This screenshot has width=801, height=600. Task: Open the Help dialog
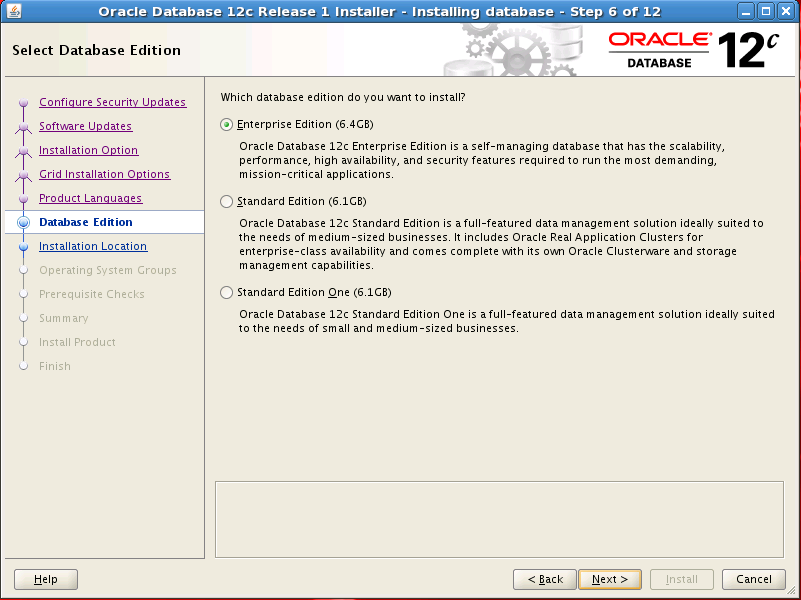coord(45,579)
